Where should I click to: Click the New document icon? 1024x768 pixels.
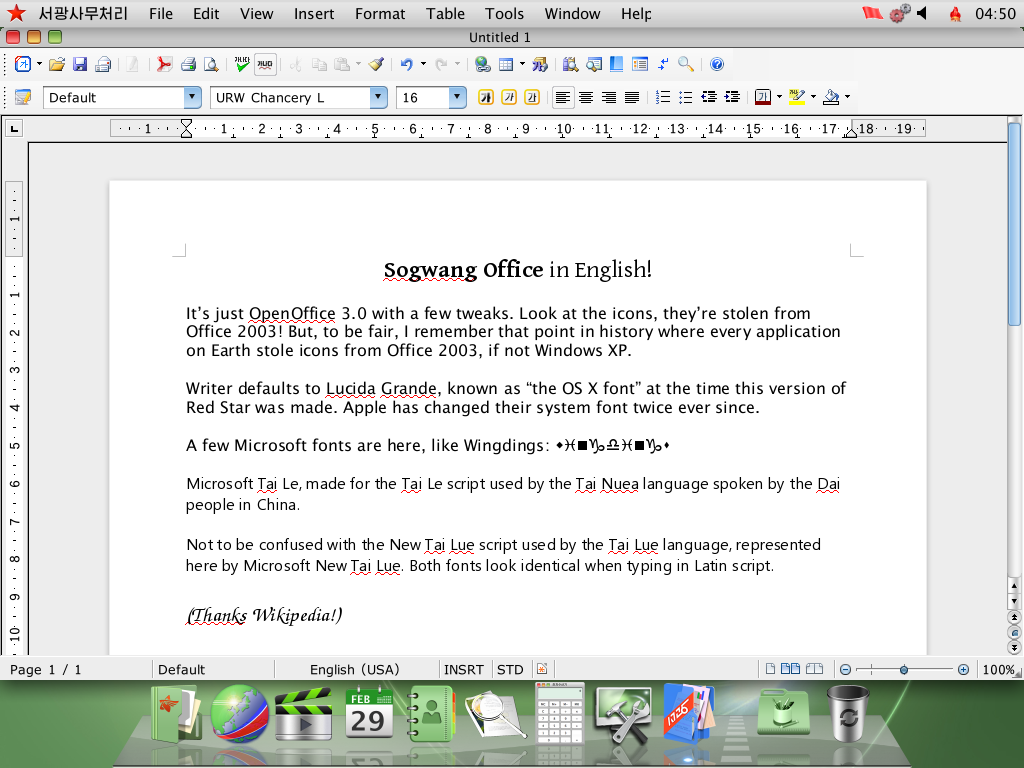[x=23, y=64]
